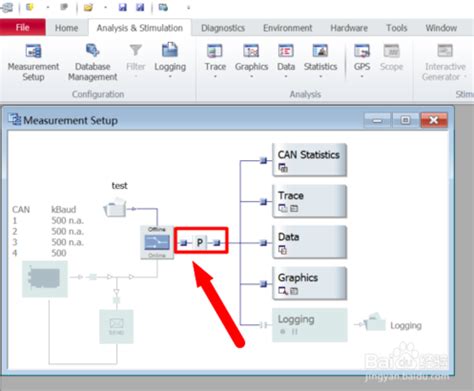The height and width of the screenshot is (391, 474).
Task: Click the hotspot square before Trace block
Action: [x=263, y=202]
